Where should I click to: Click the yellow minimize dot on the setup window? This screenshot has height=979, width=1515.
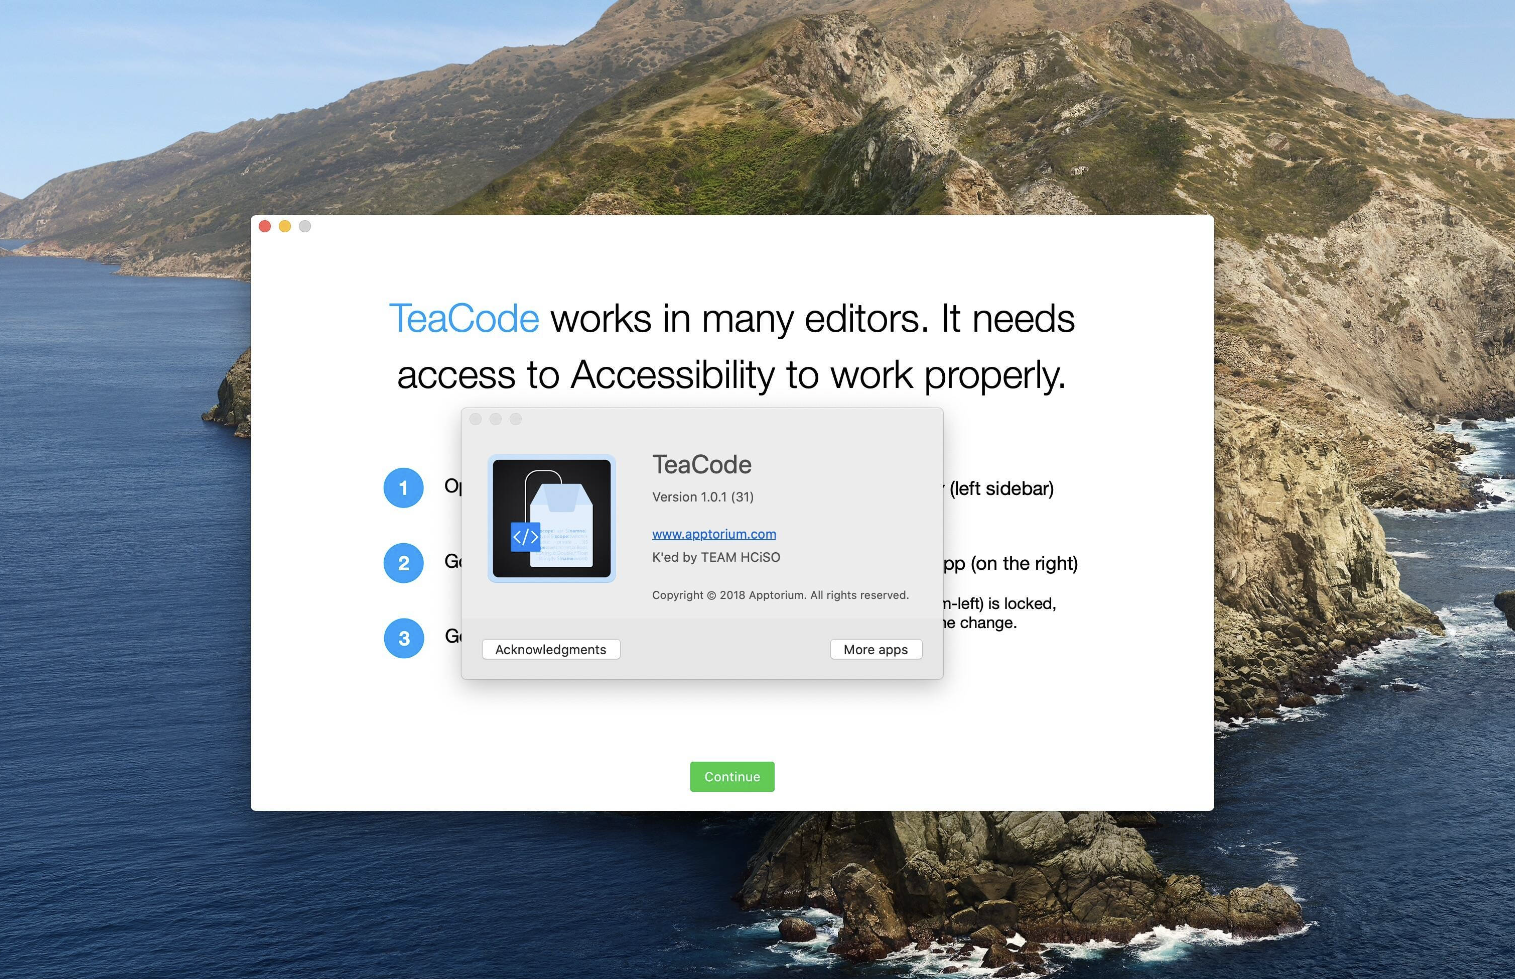(285, 226)
